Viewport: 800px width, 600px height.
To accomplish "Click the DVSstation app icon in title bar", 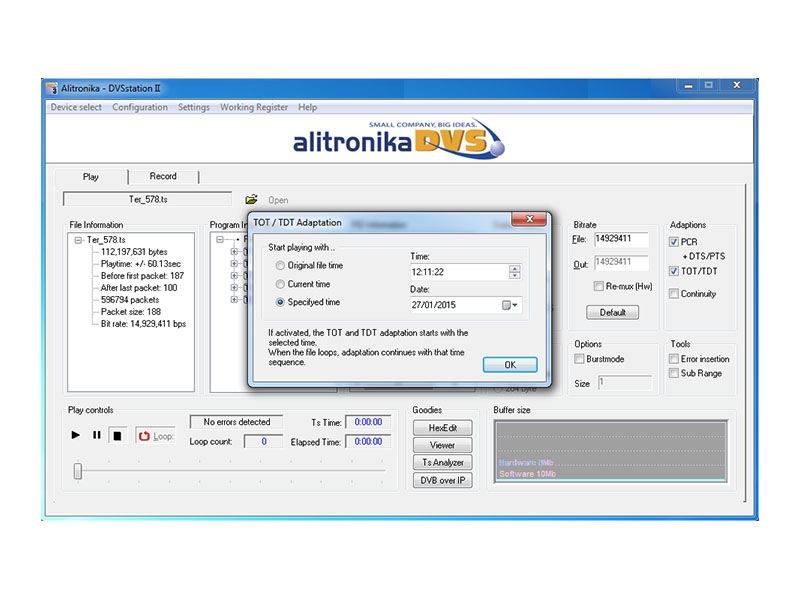I will pos(52,88).
